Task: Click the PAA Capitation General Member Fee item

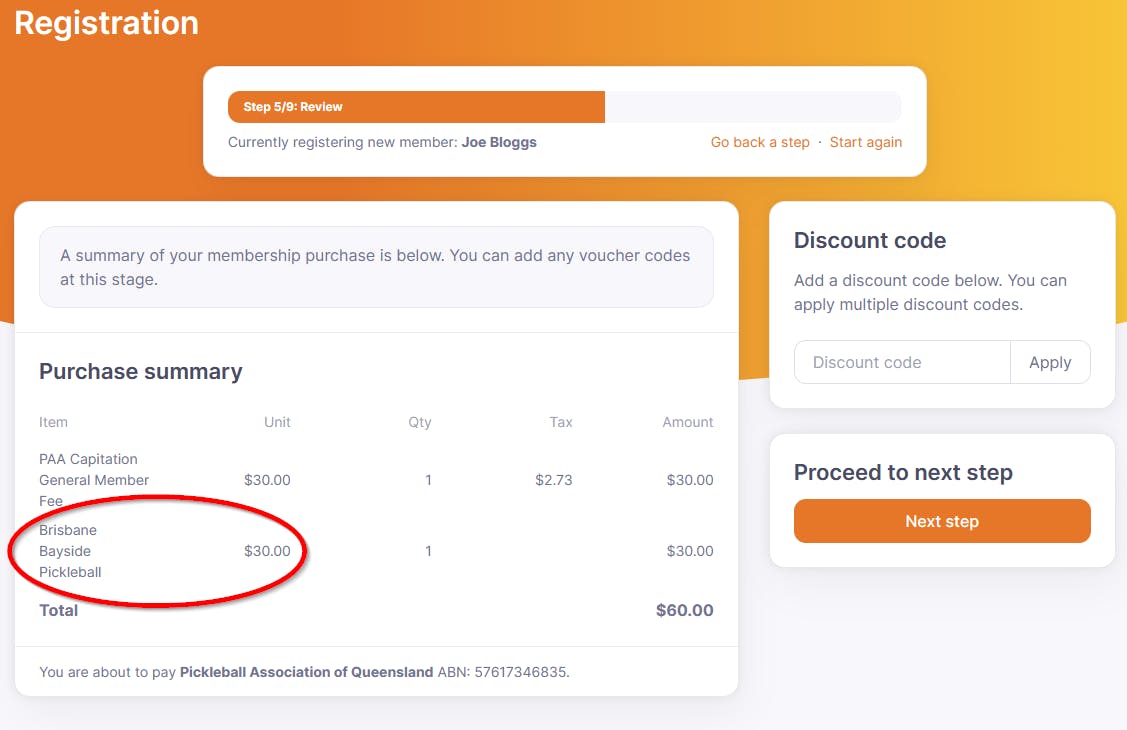Action: [x=93, y=480]
